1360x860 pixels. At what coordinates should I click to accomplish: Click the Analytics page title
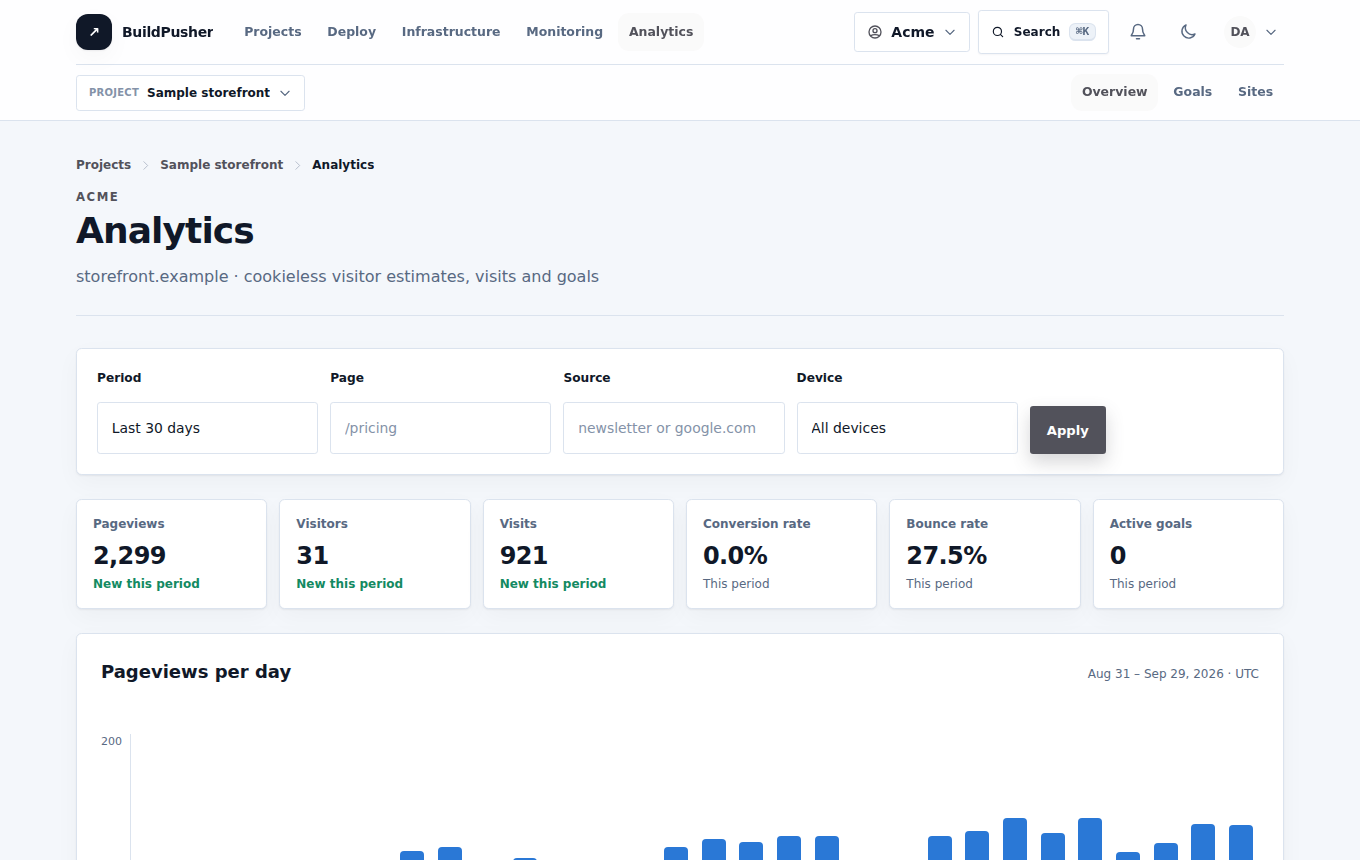coord(165,231)
